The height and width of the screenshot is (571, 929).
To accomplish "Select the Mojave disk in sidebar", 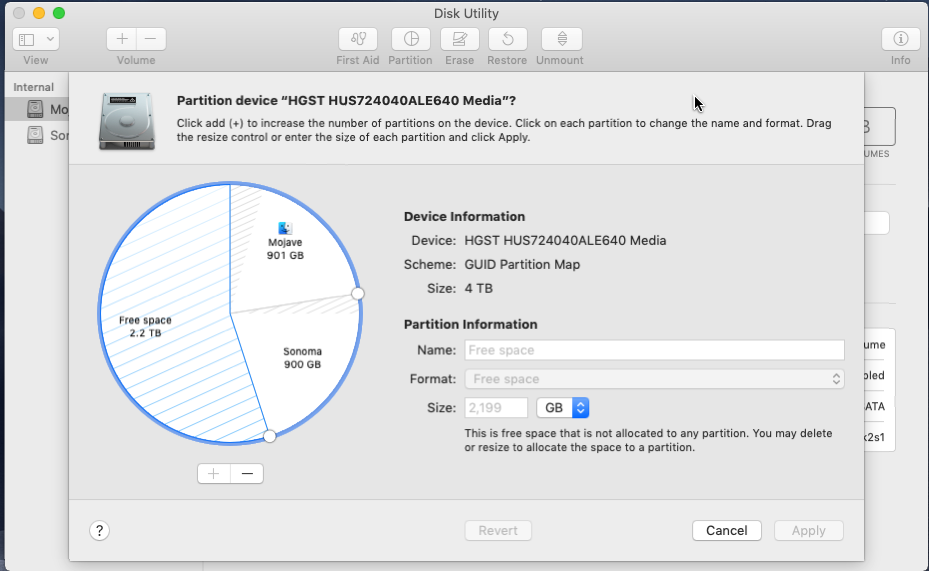I will click(37, 109).
